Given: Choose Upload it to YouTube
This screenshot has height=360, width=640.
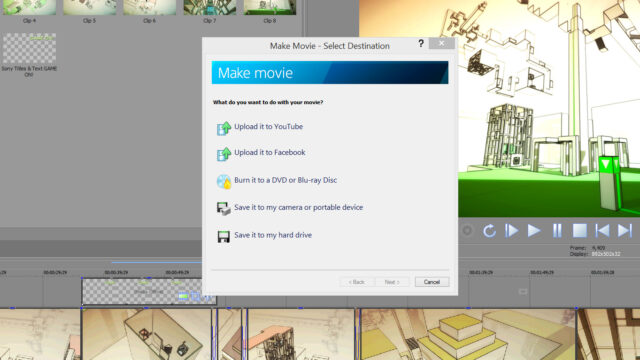Looking at the screenshot, I should [268, 127].
